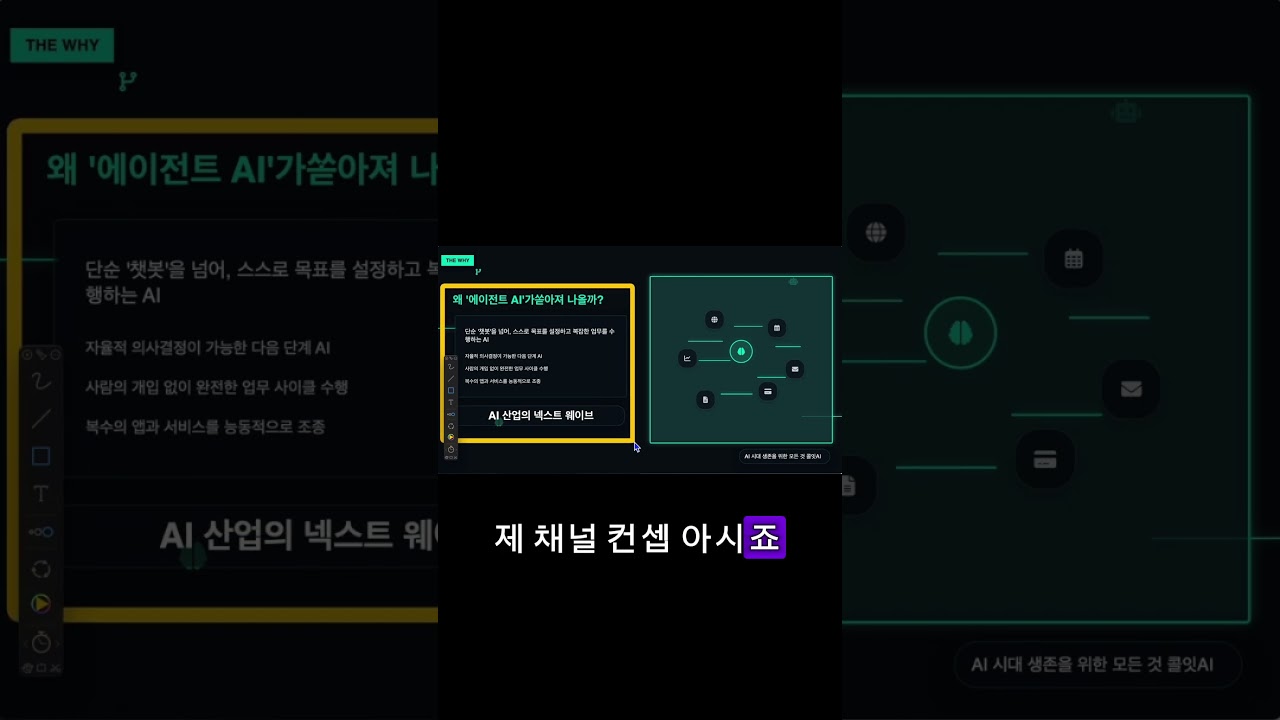
Task: Click the center slide title '왜 에이전트 AI가쏟아져 나올까?'
Action: coord(528,299)
